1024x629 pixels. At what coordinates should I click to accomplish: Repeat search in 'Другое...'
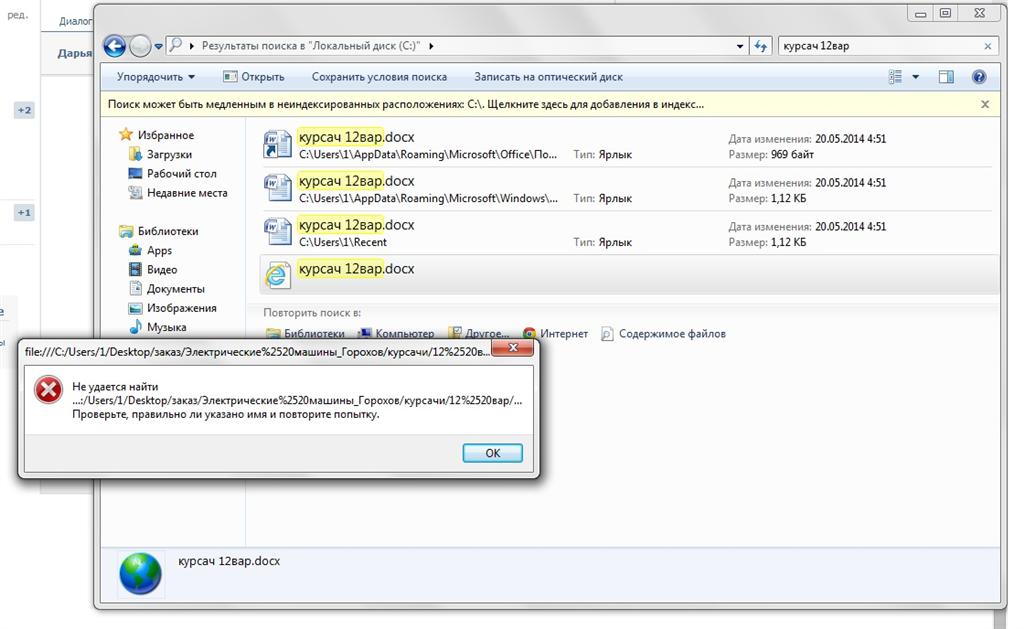click(x=479, y=333)
